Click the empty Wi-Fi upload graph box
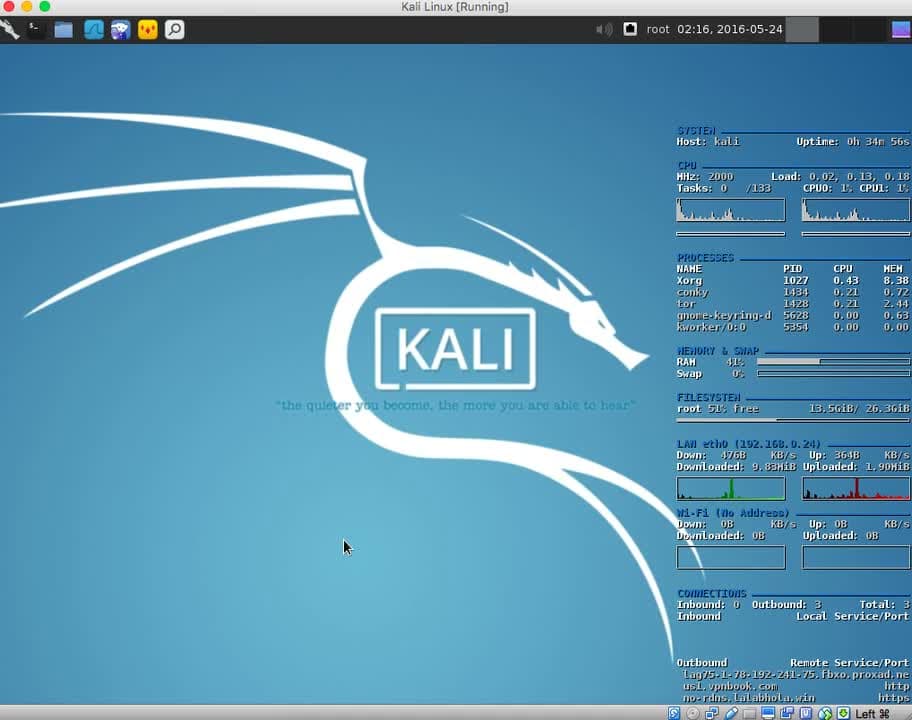Viewport: 912px width, 720px height. [x=856, y=557]
